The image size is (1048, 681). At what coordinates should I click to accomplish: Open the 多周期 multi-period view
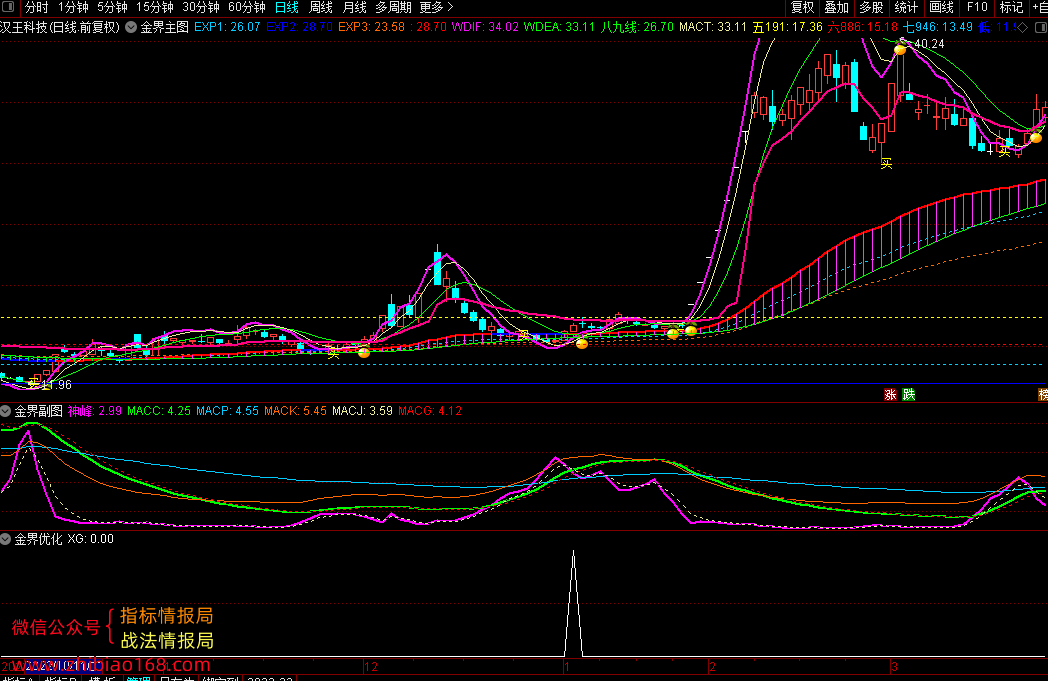coord(393,7)
